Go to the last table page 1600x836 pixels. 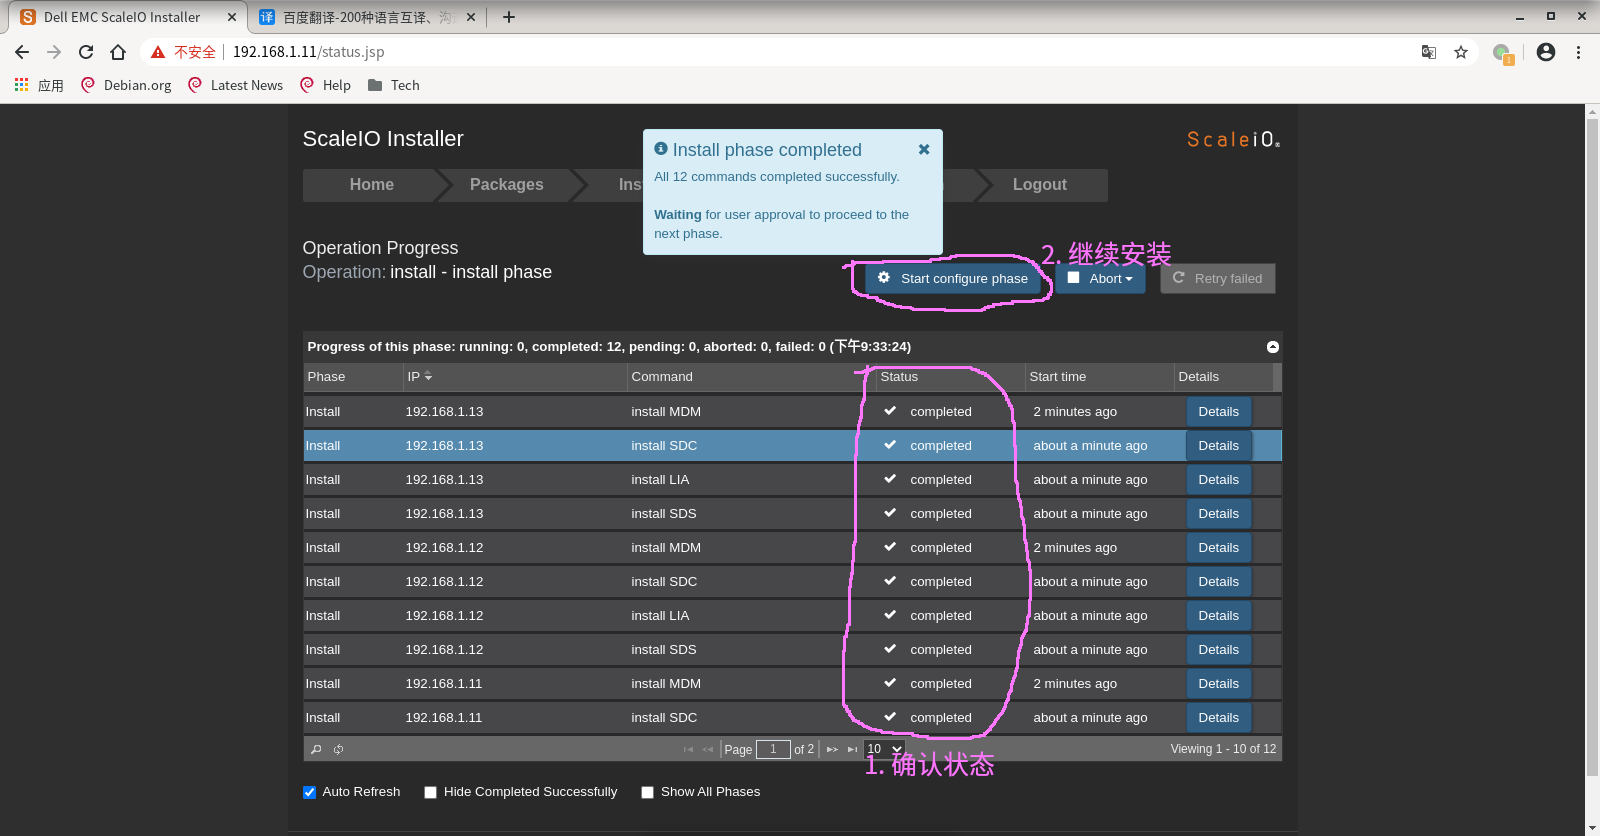click(x=853, y=749)
